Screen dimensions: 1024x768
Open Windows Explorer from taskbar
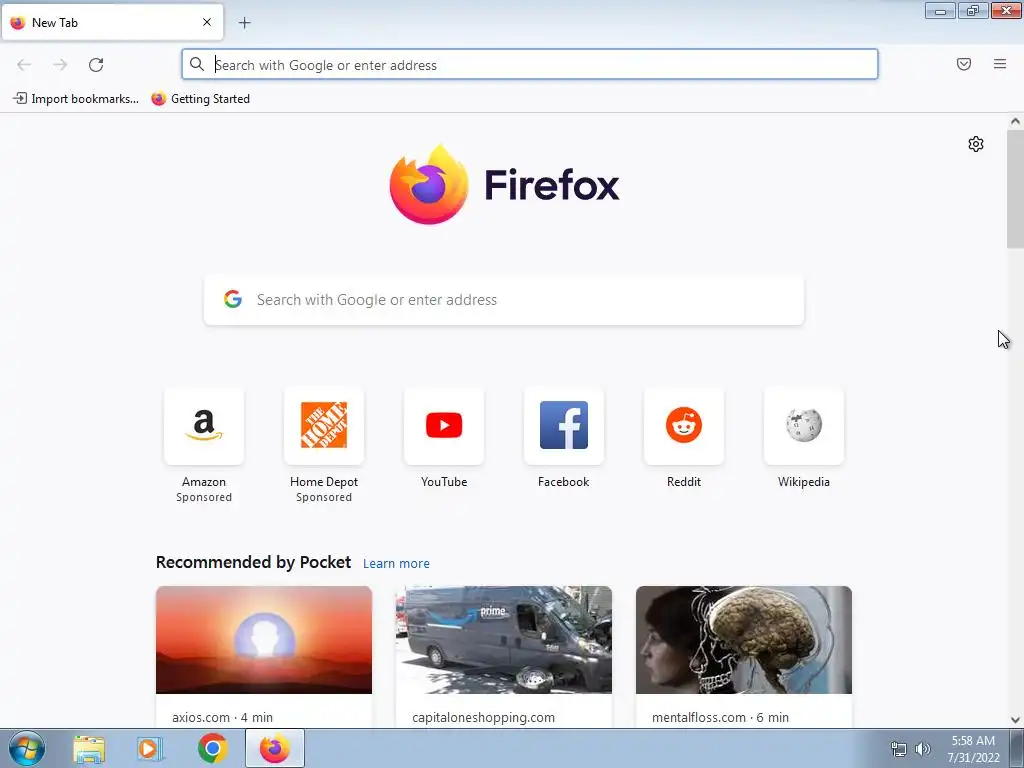pyautogui.click(x=89, y=748)
